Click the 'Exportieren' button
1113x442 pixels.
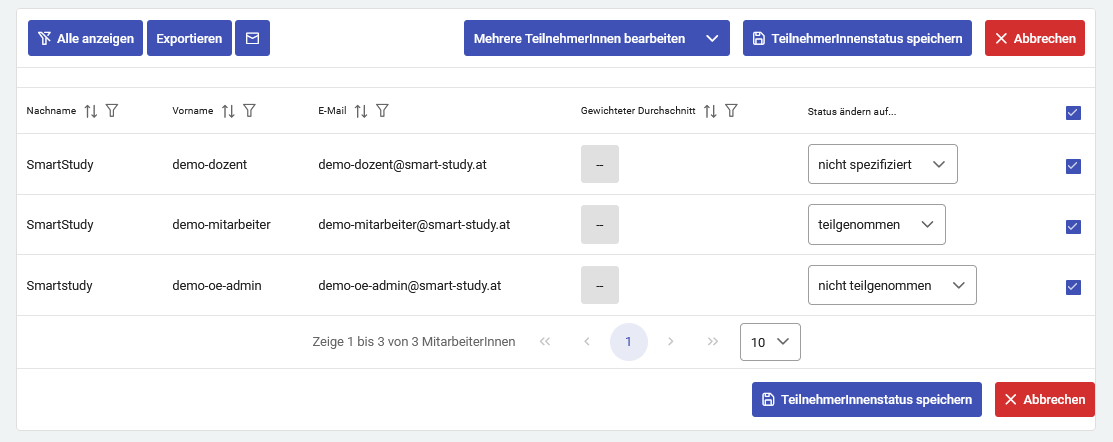(x=189, y=39)
